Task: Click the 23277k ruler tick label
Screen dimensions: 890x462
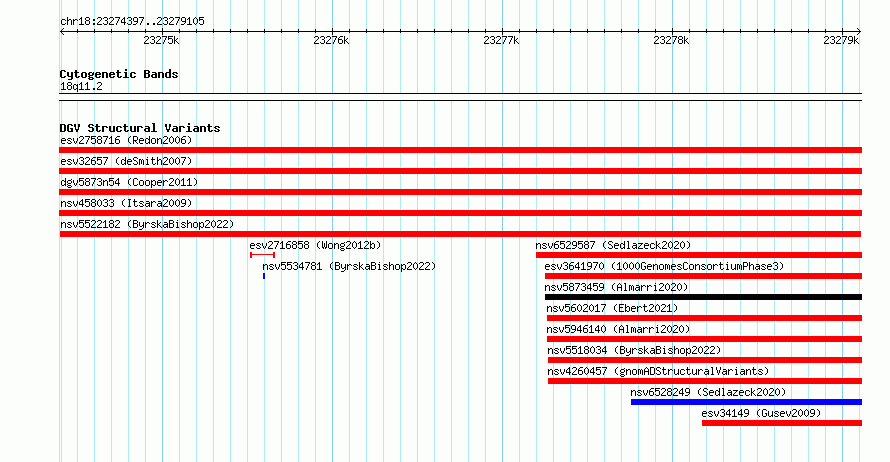Action: 501,40
